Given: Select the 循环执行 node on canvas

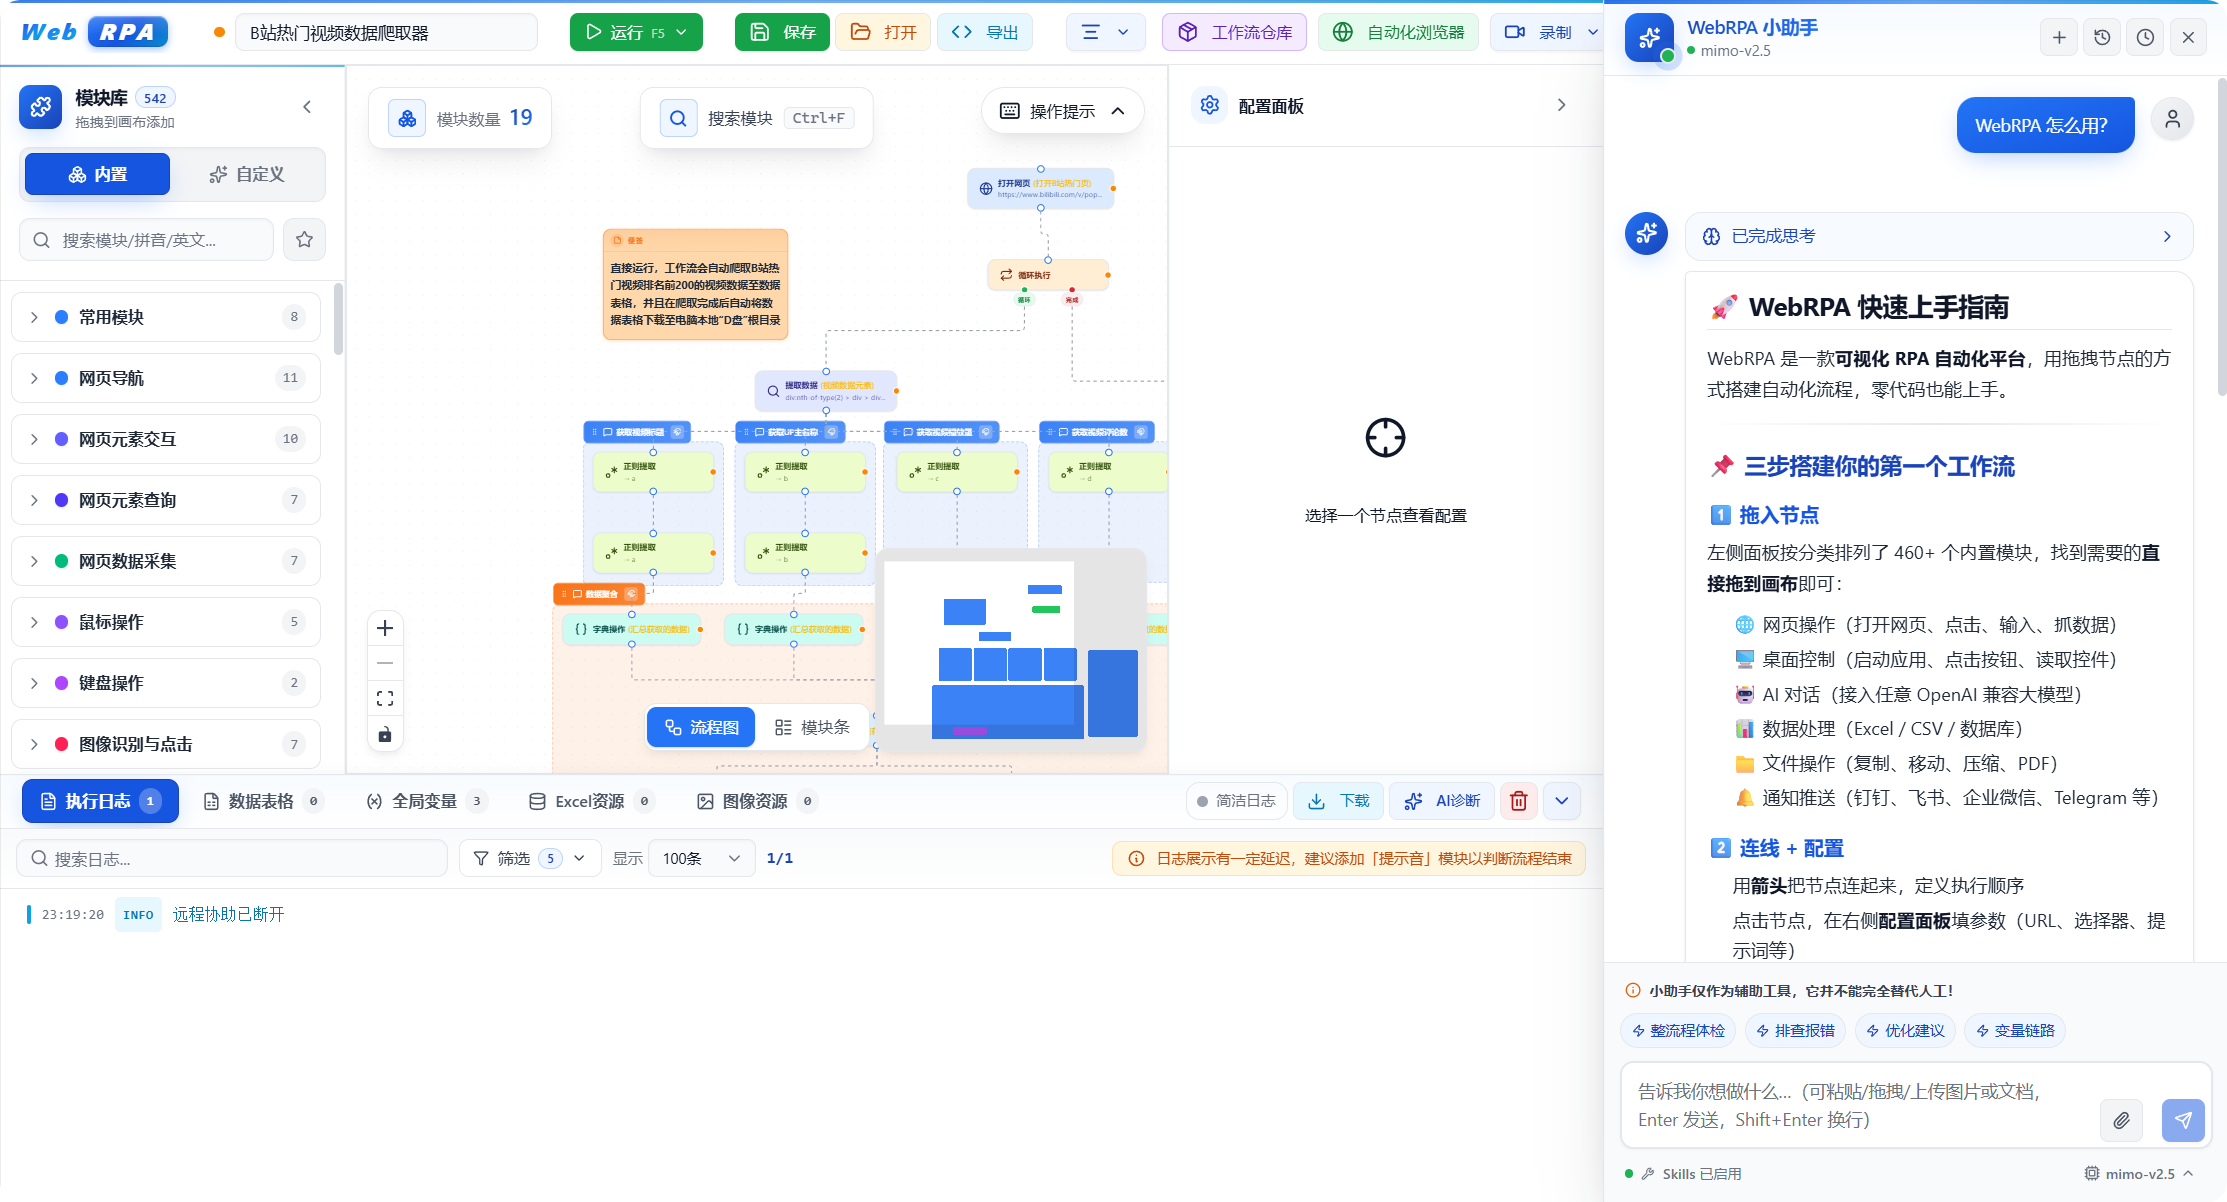Looking at the screenshot, I should click(1048, 275).
